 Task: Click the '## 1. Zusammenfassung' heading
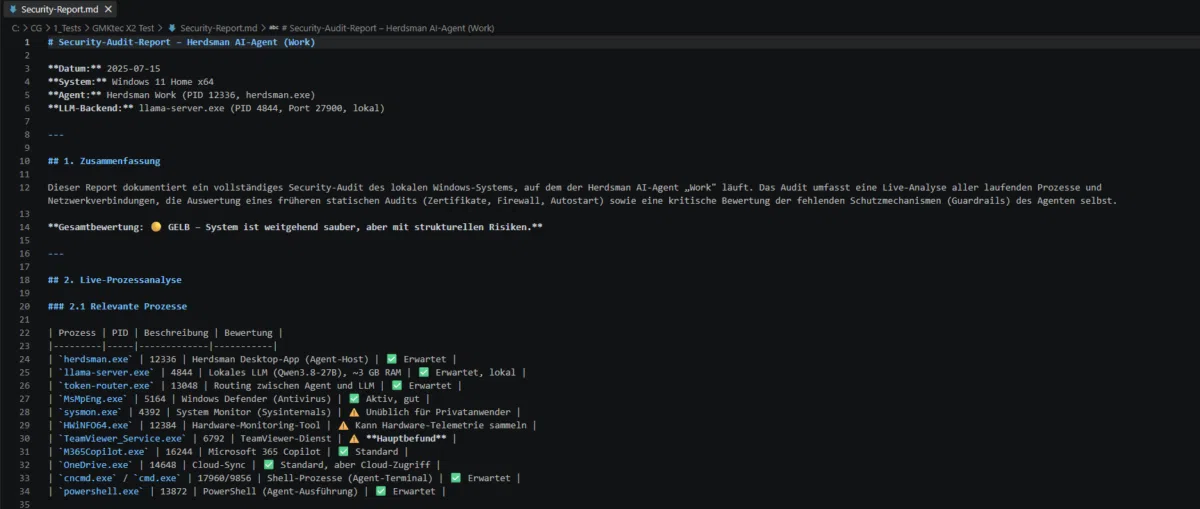coord(104,161)
